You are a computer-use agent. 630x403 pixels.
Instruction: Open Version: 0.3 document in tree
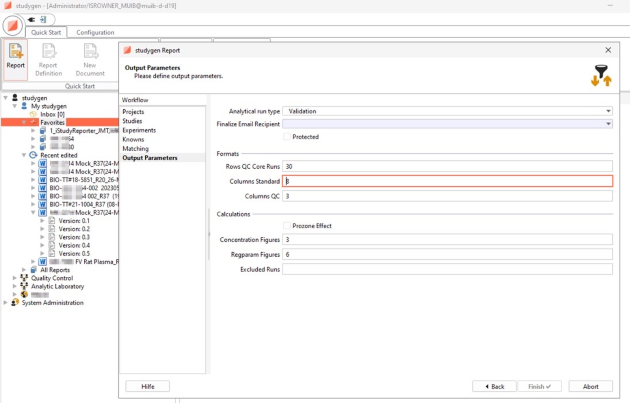(74, 237)
